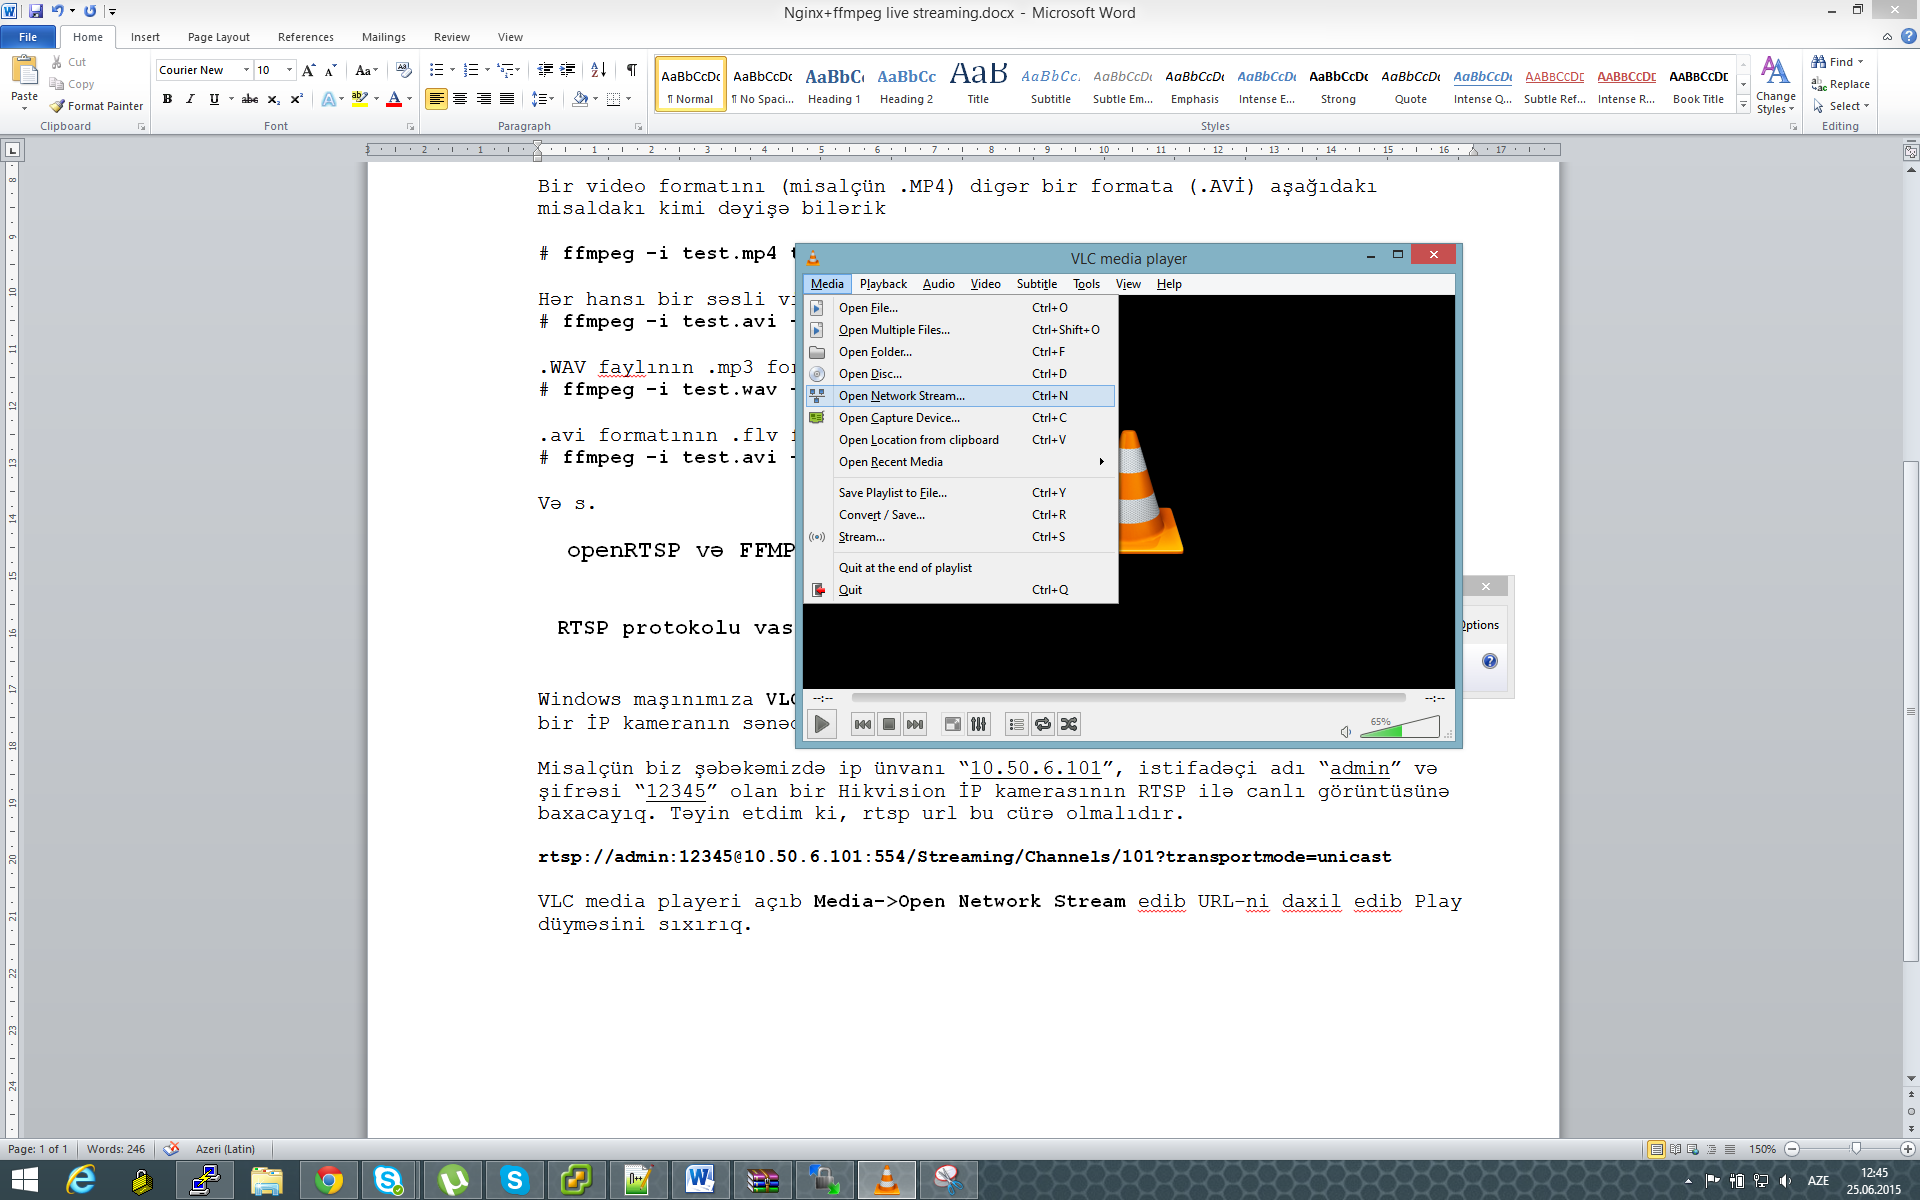This screenshot has height=1200, width=1920.
Task: Click Replace in Editing group
Action: coord(1841,84)
